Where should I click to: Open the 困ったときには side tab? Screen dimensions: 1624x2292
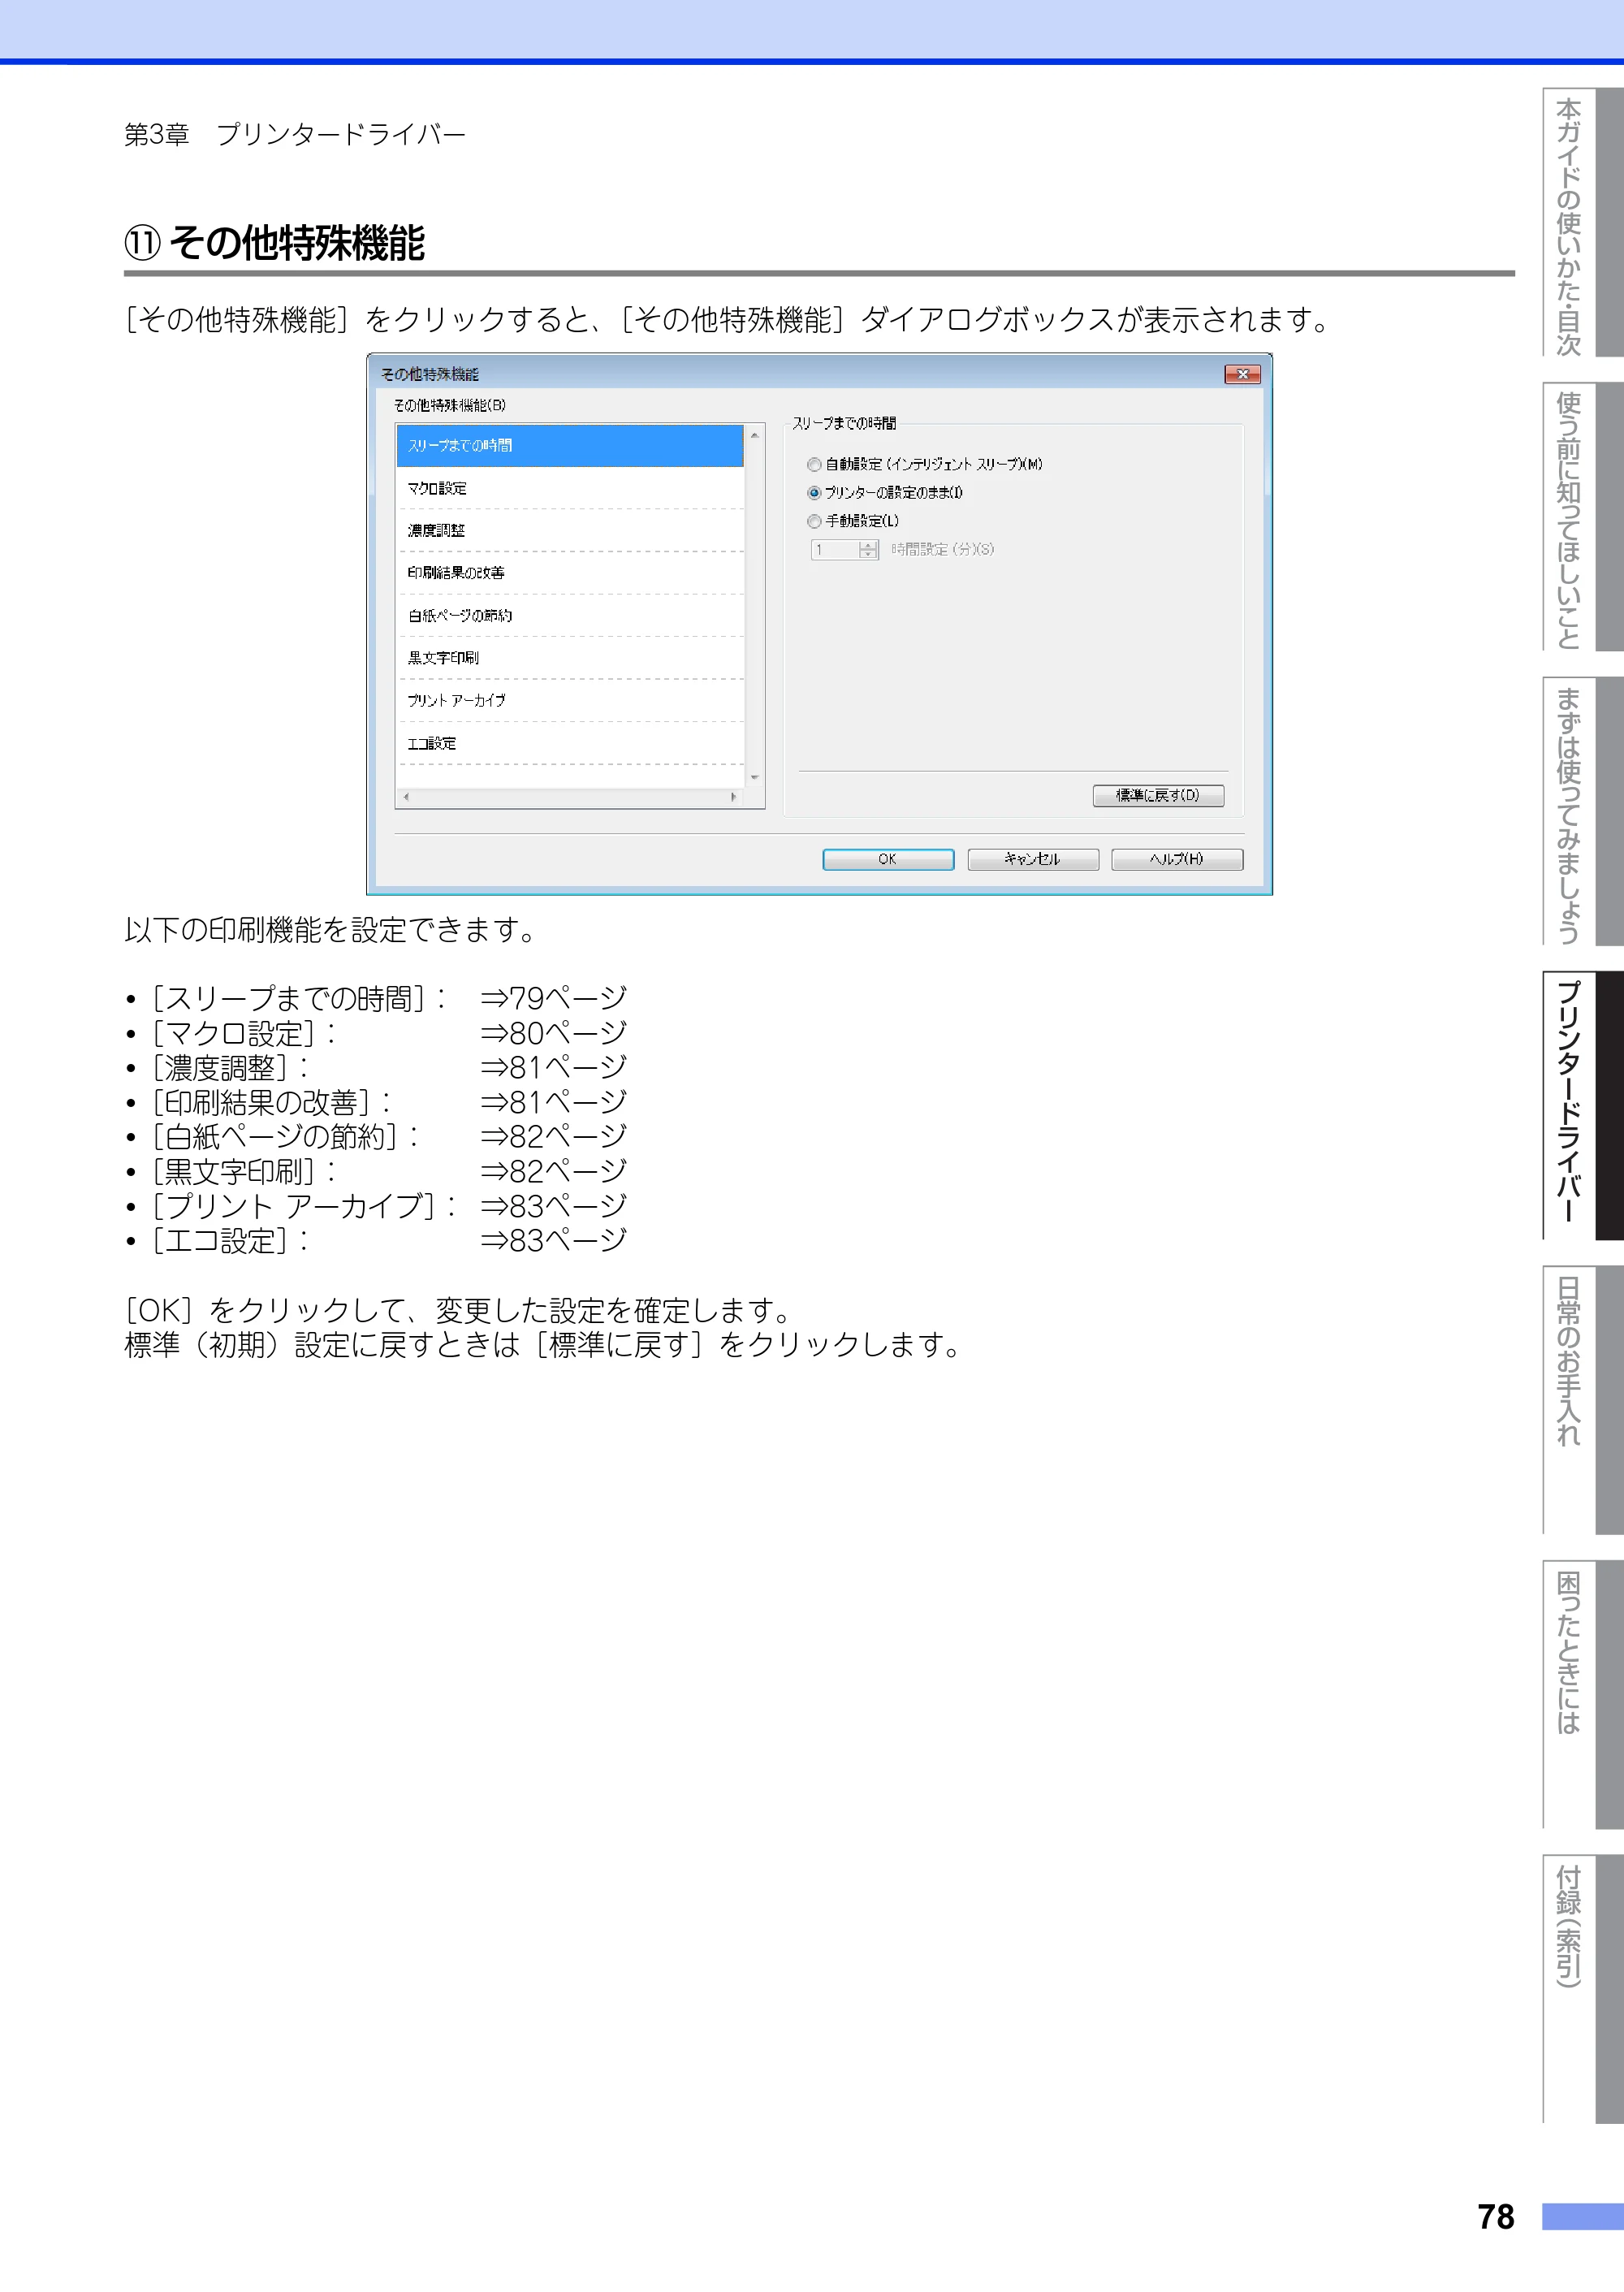coord(1583,1695)
